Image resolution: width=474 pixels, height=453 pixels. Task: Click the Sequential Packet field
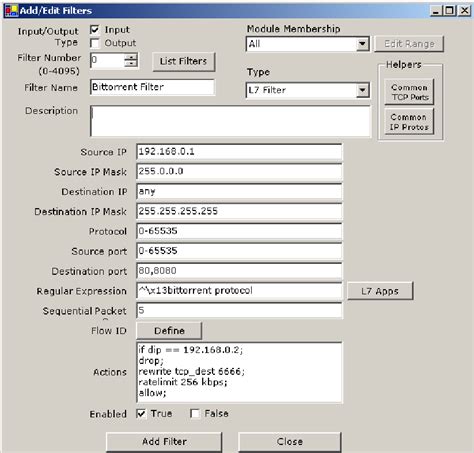tap(239, 311)
